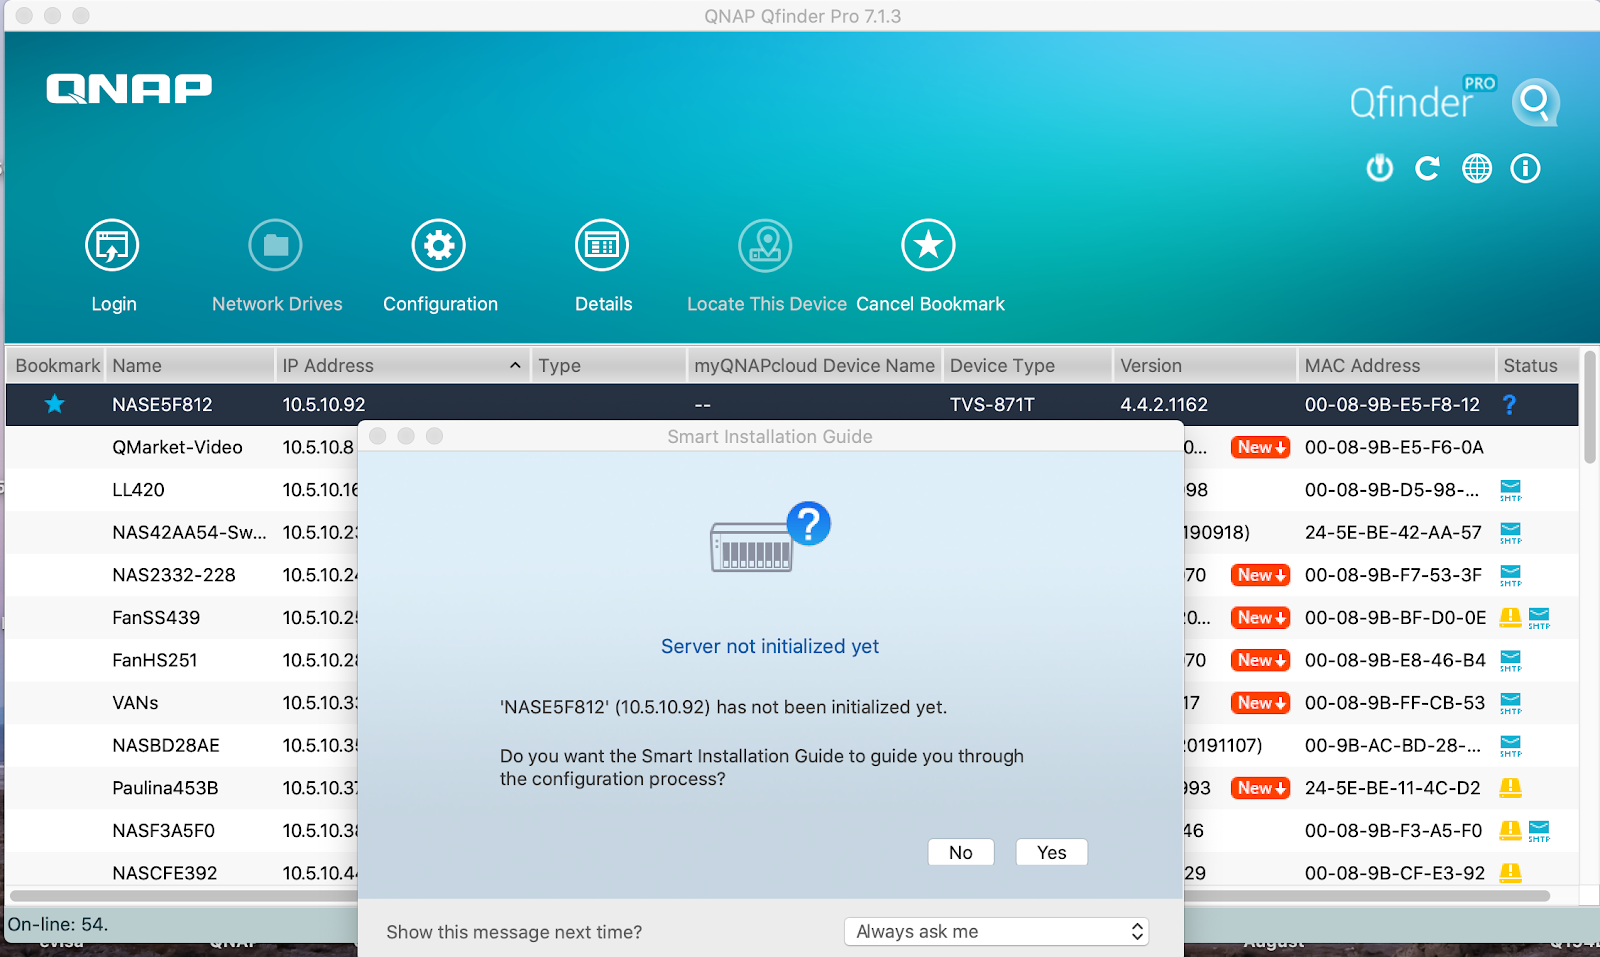Viewport: 1600px width, 957px height.
Task: Click the power icon in the header
Action: [1380, 168]
